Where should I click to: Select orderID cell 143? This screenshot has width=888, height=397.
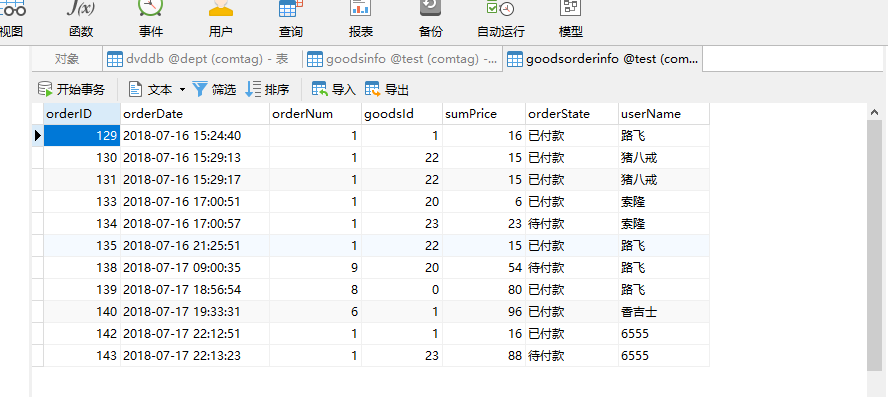coord(82,356)
